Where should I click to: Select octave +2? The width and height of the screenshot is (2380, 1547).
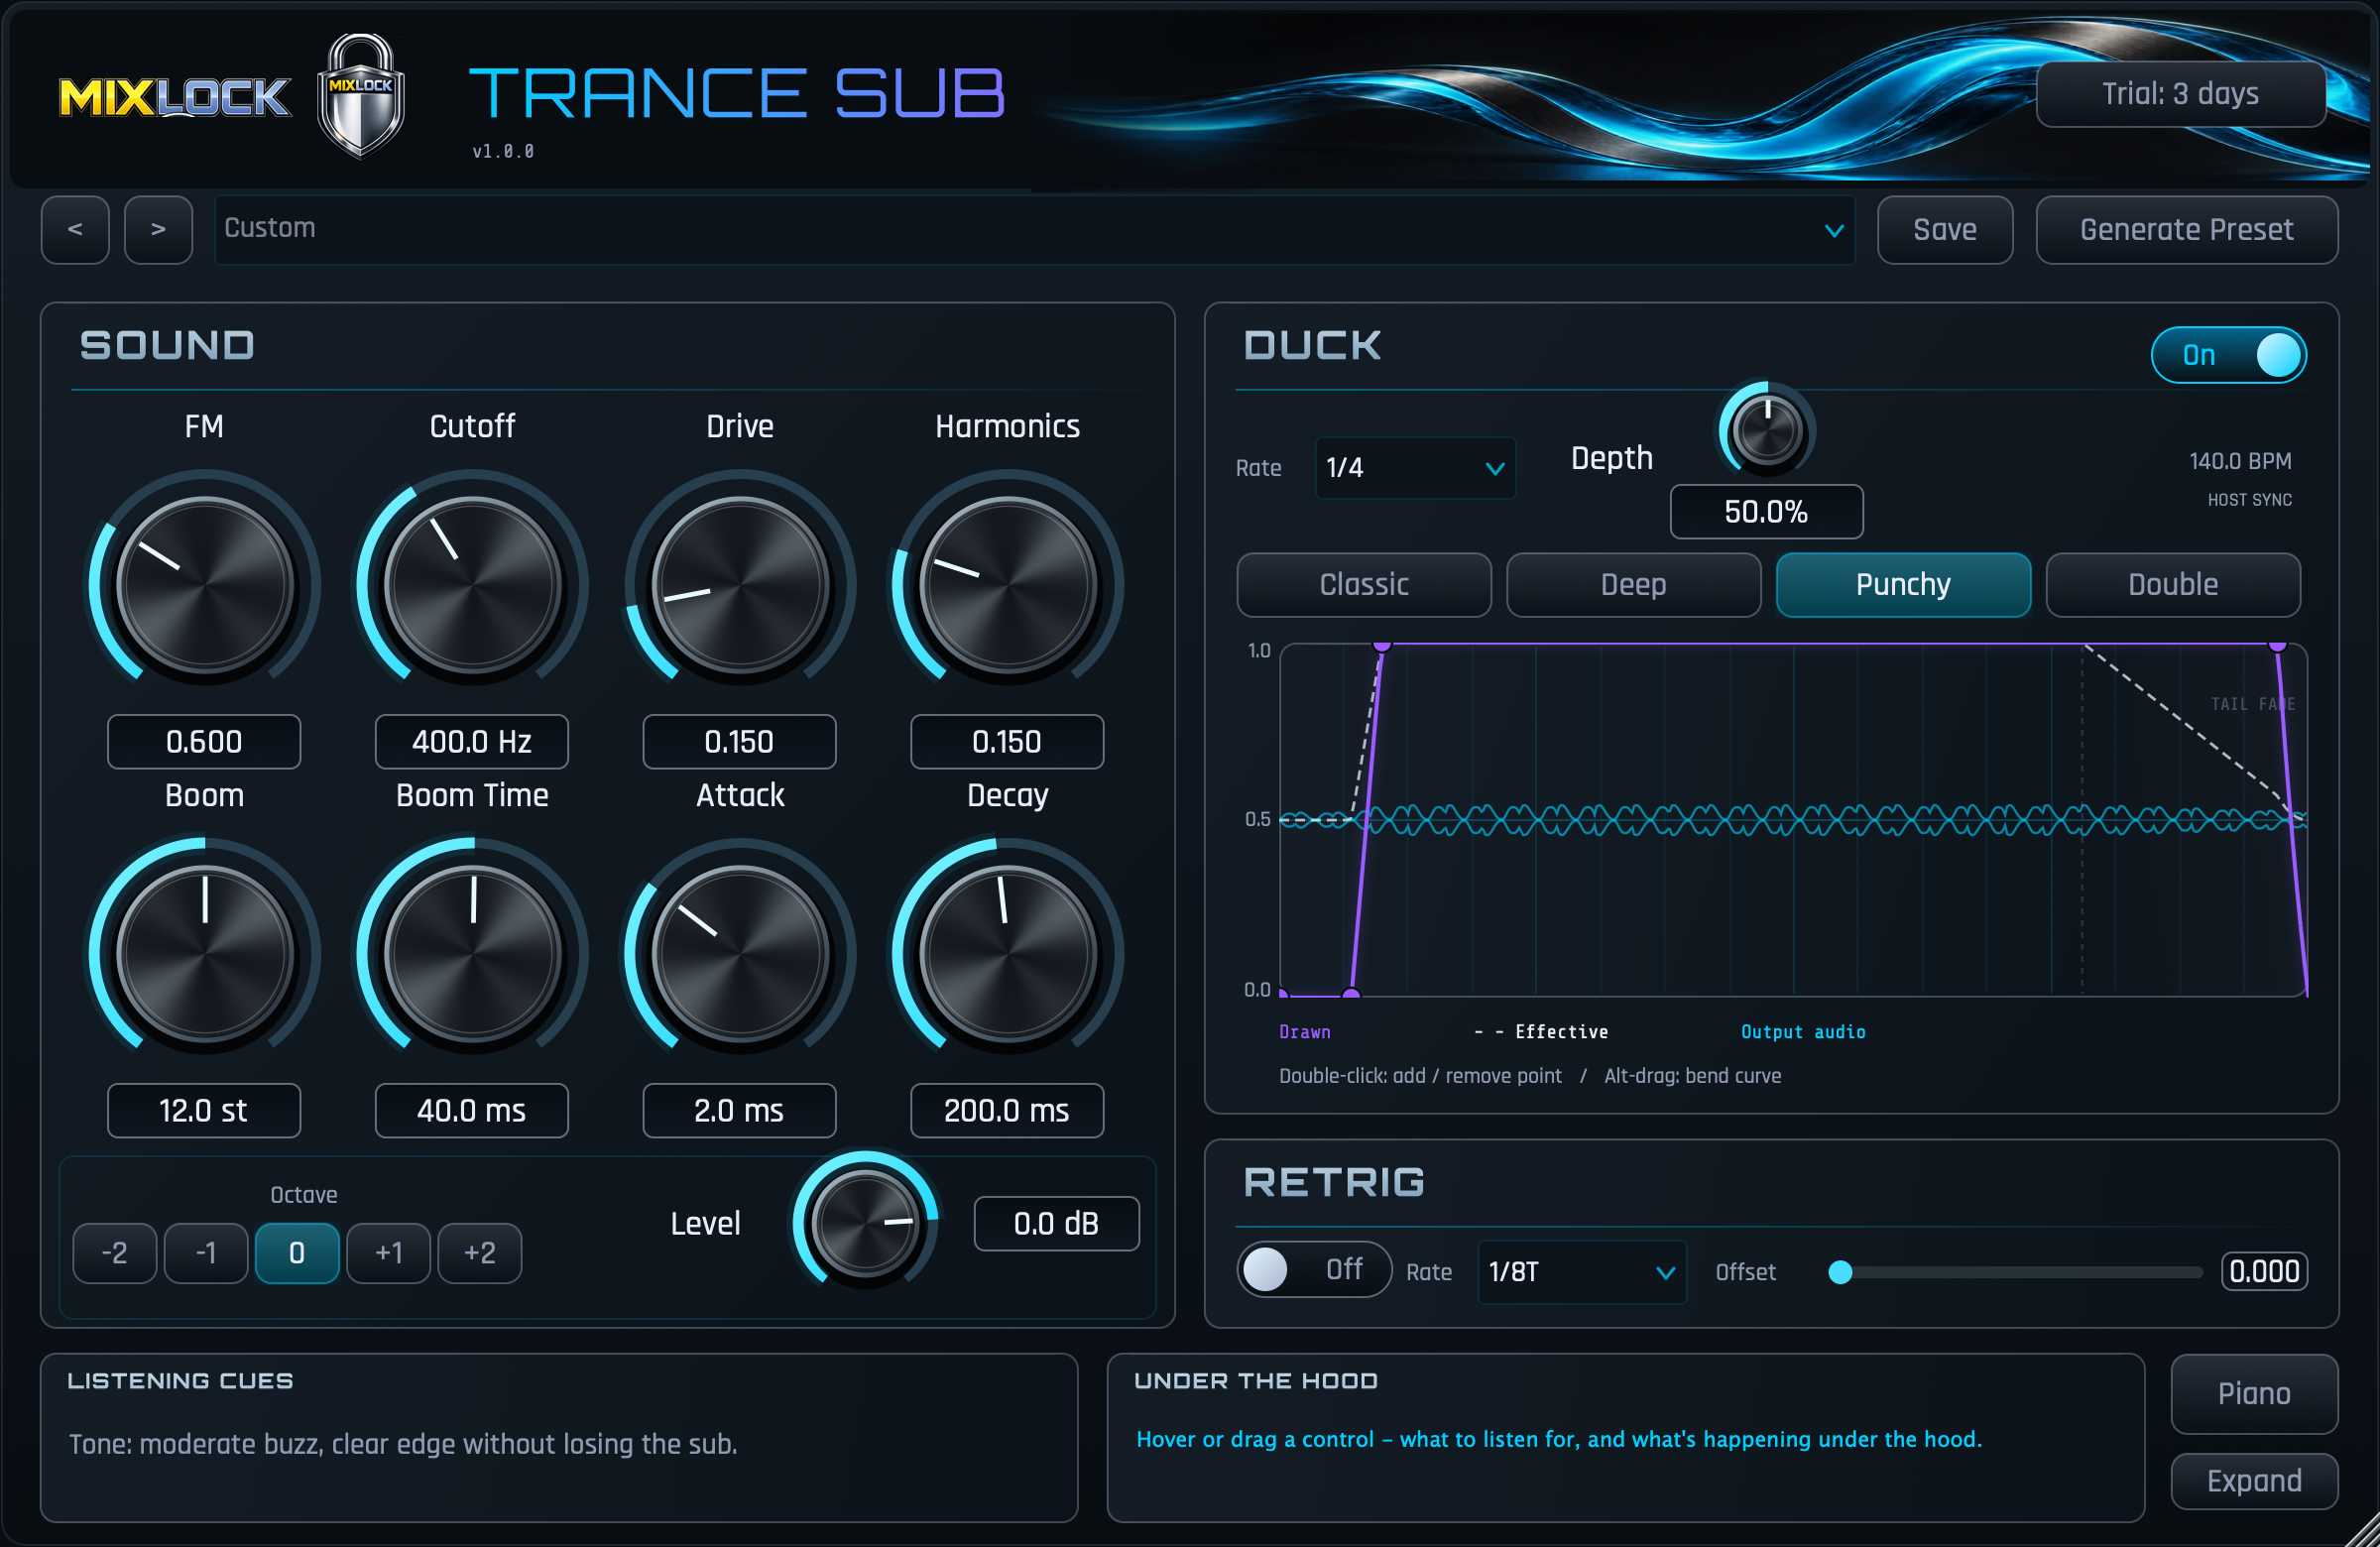[x=480, y=1253]
